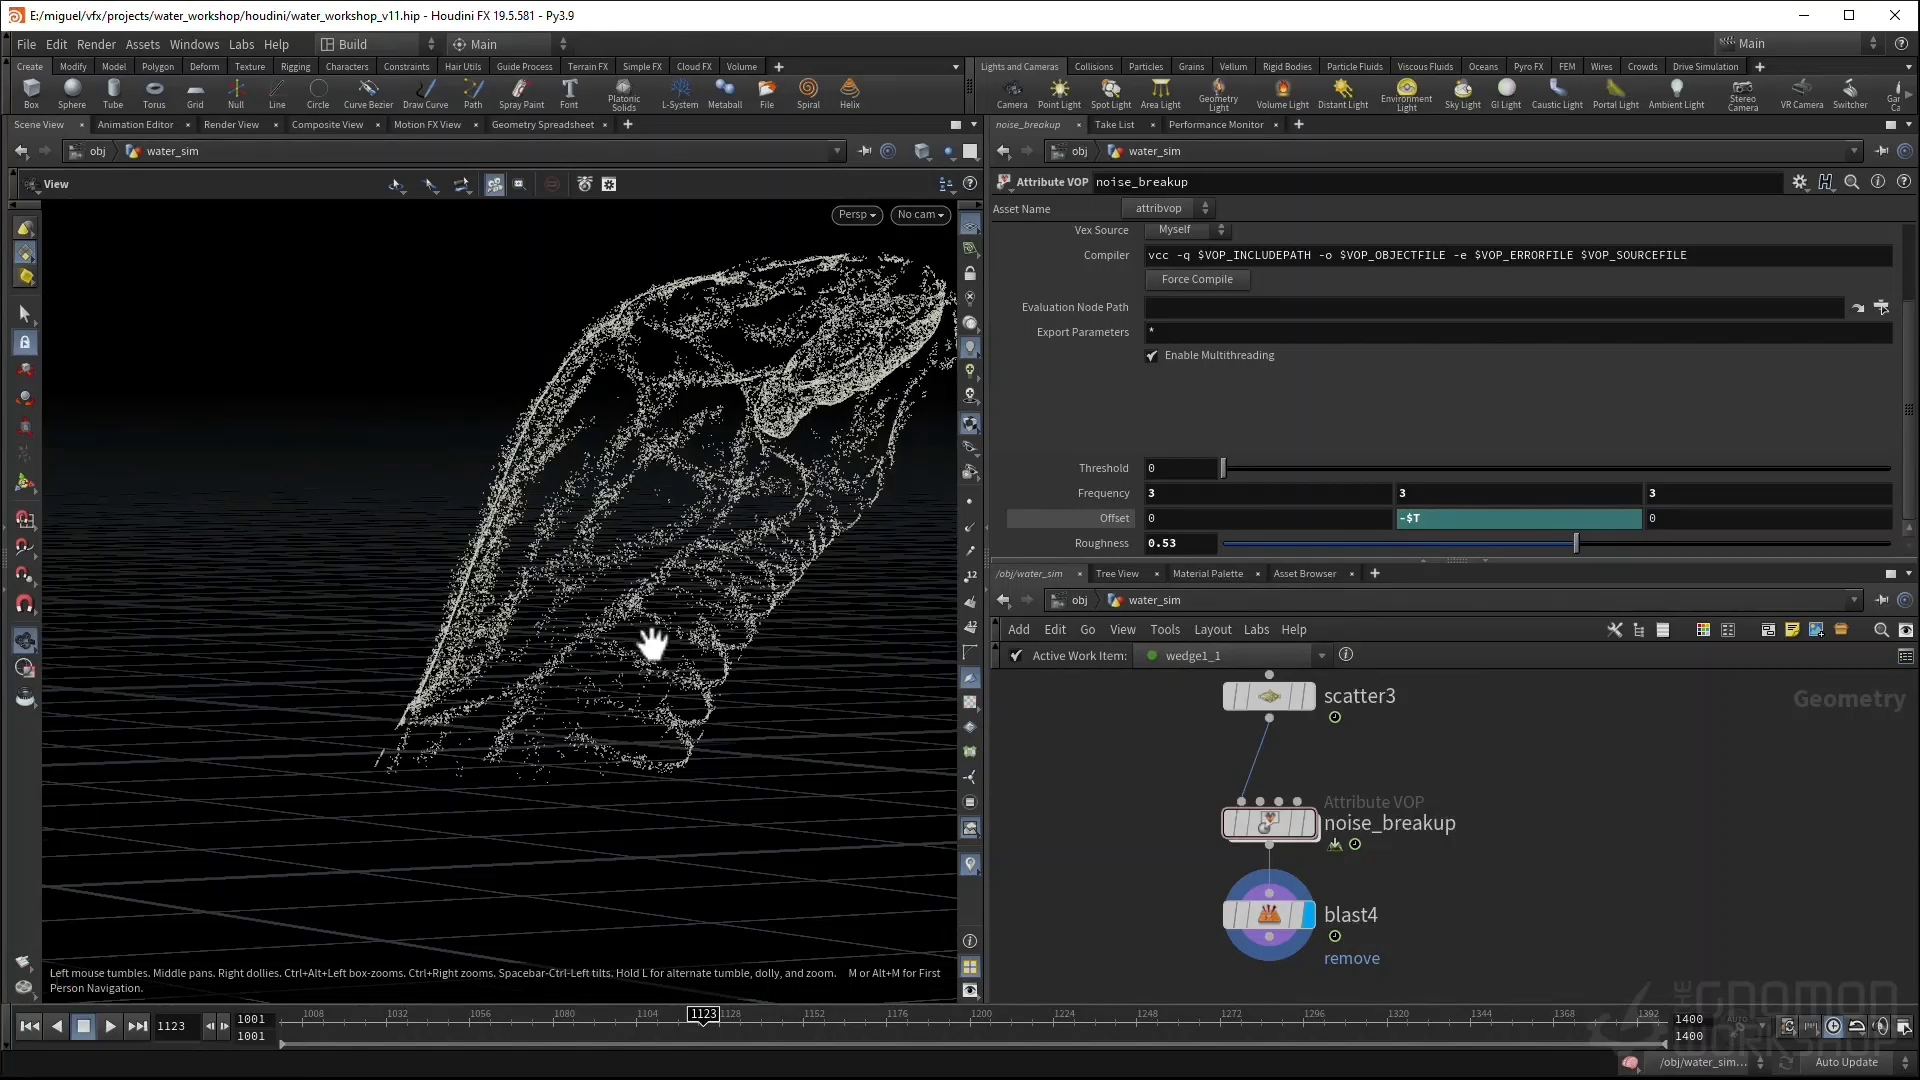Add a Point Light from shelf
Screen dimensions: 1920x1080
[1059, 92]
